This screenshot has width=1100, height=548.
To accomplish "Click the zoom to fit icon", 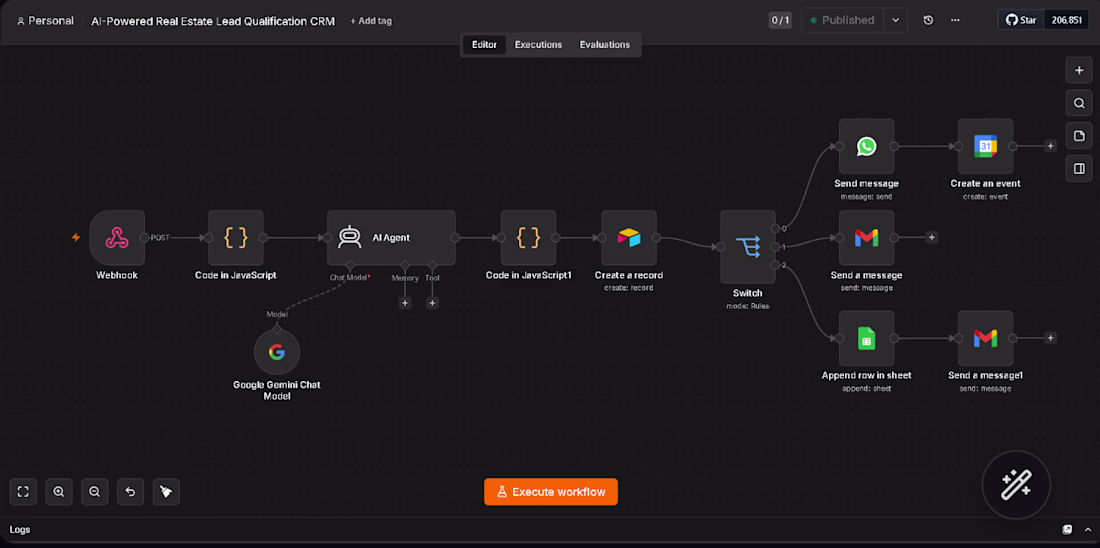I will click(23, 492).
